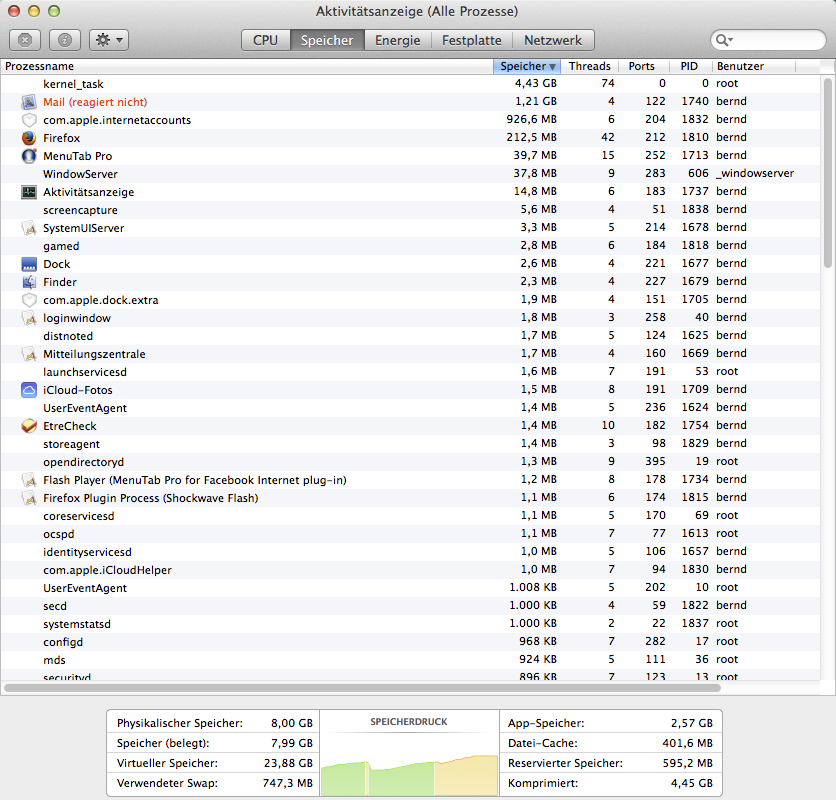Sort by Ports column header

coord(644,66)
